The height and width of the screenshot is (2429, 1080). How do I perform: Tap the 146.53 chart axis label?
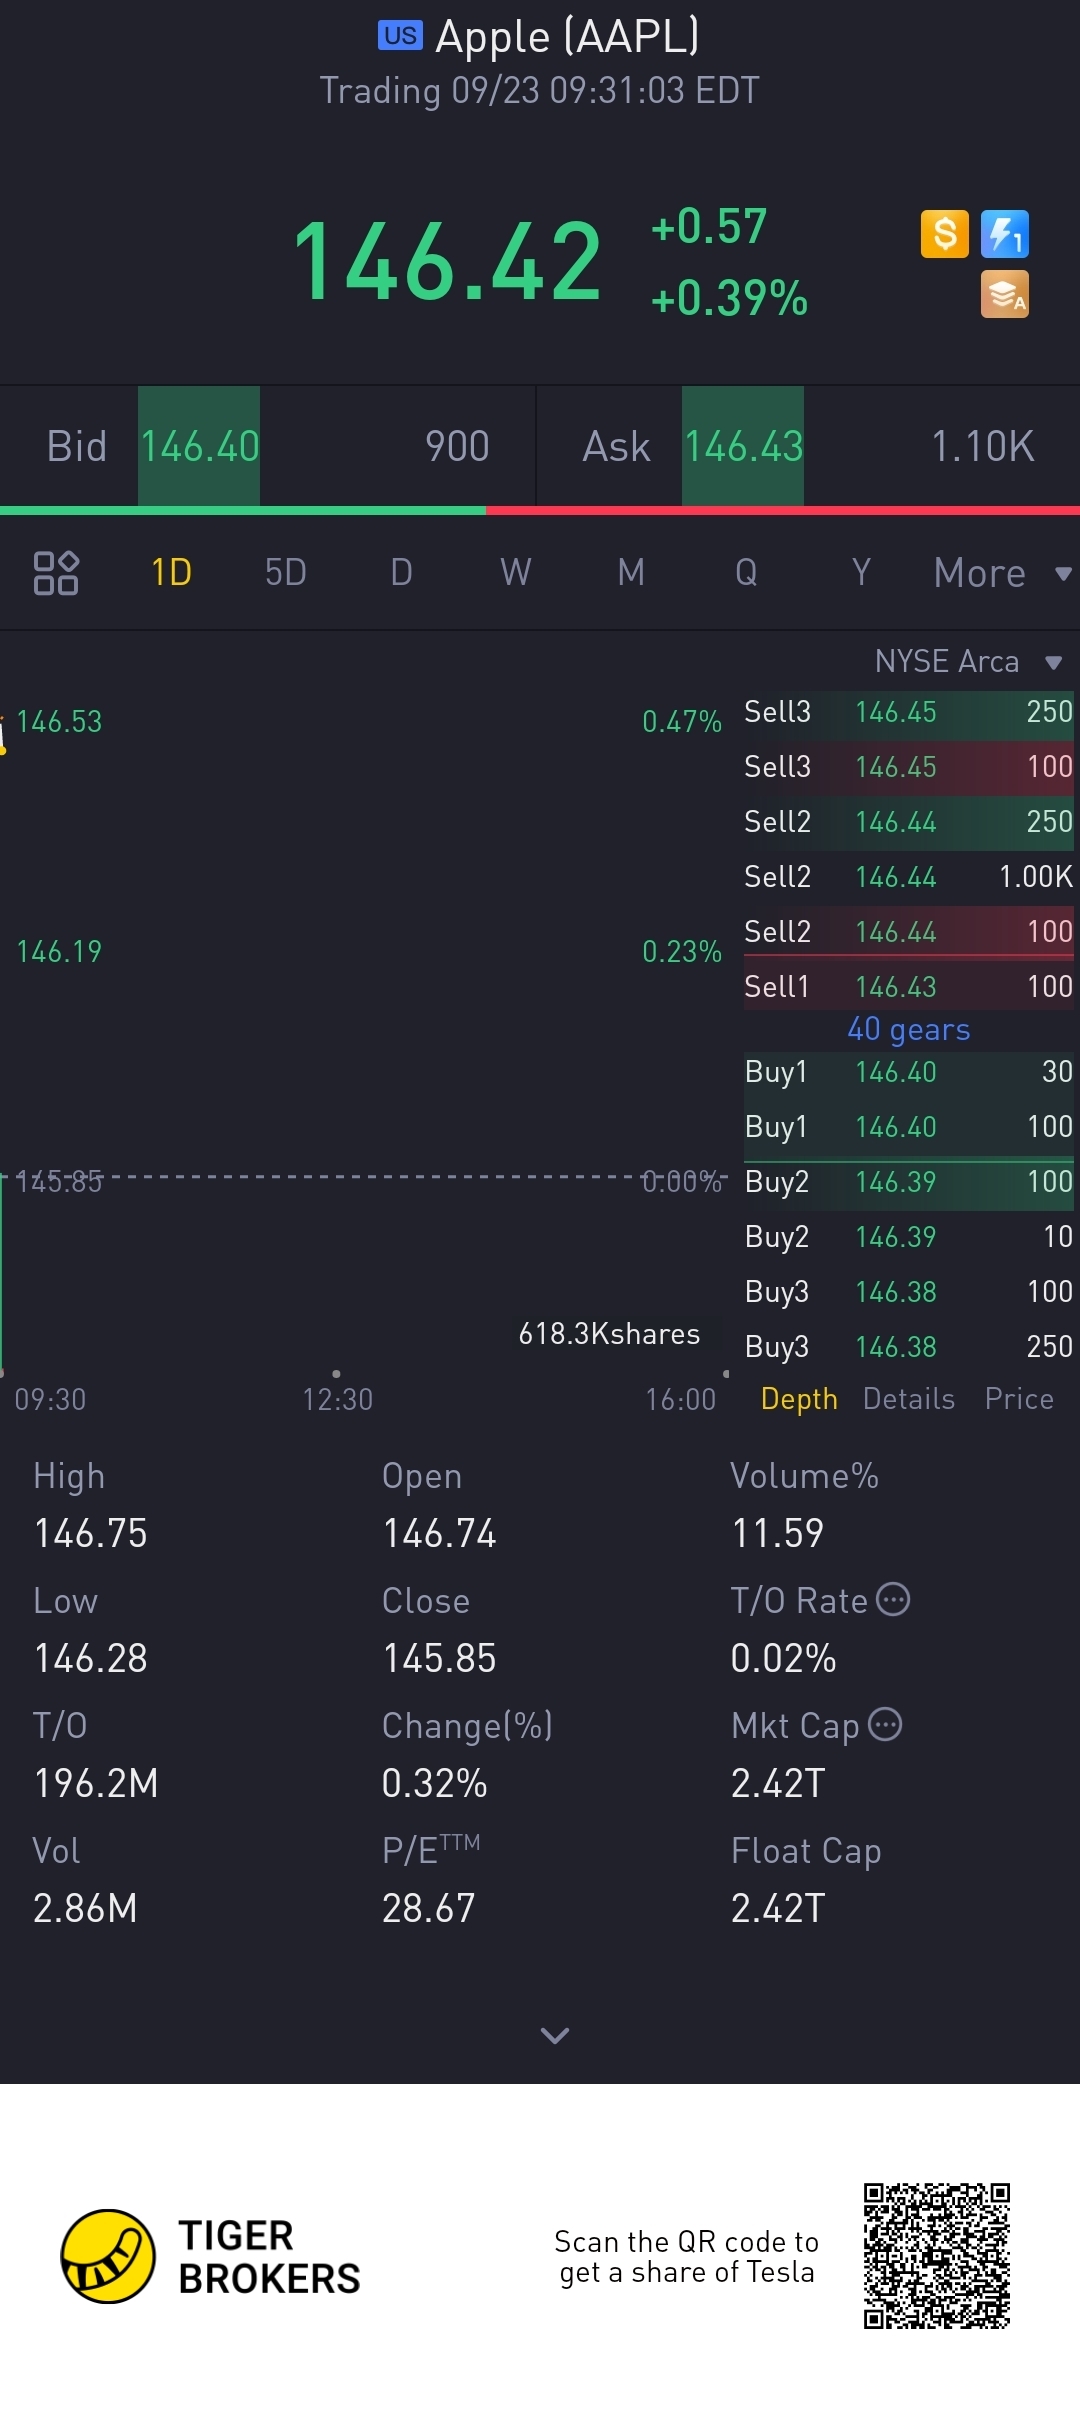point(59,721)
